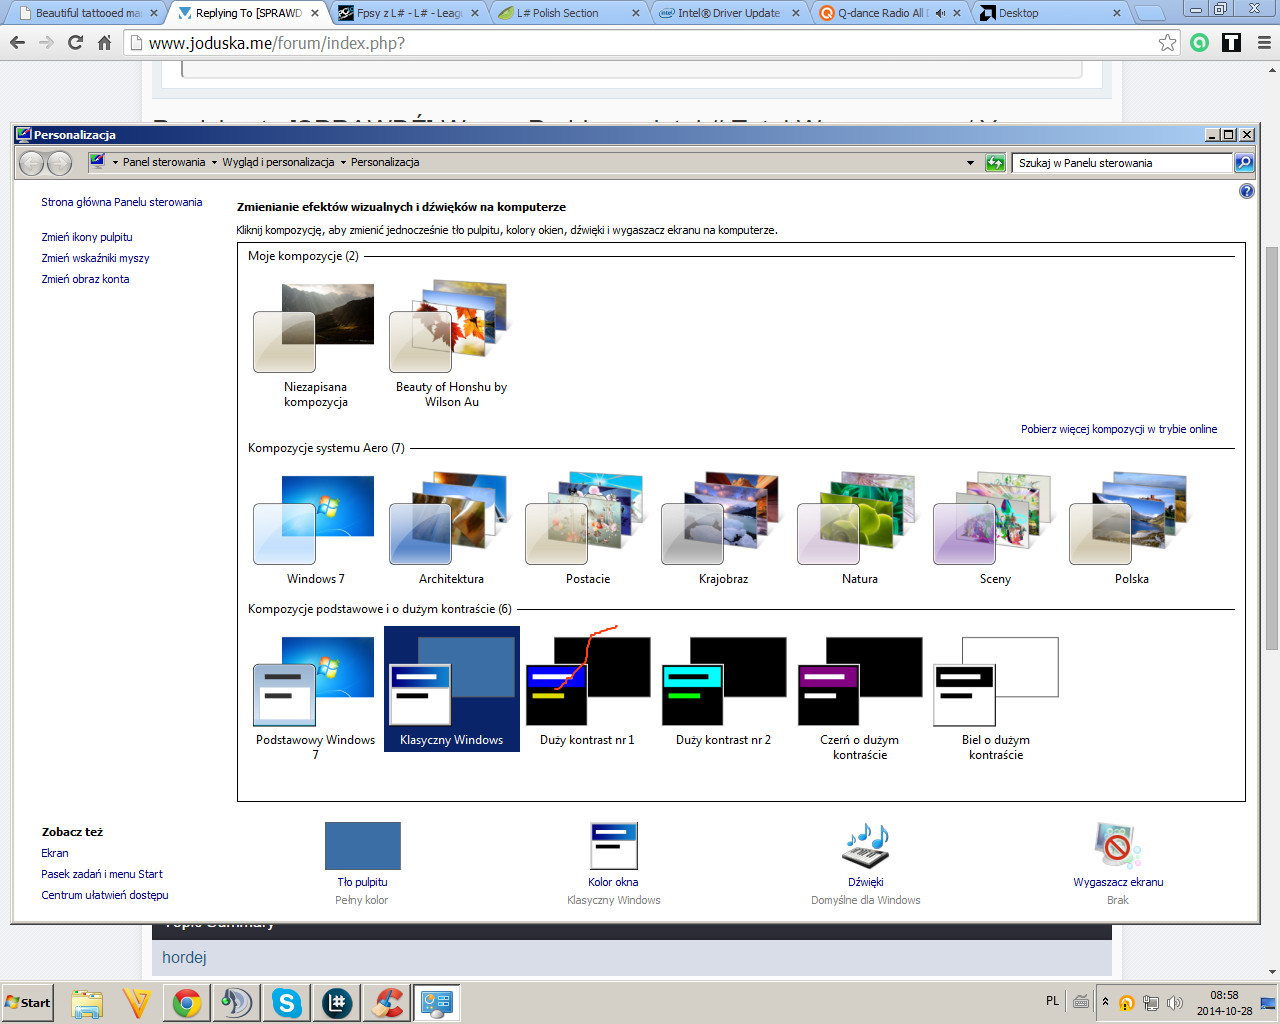Click the search magnifier in Panel sterowania

pos(1244,163)
